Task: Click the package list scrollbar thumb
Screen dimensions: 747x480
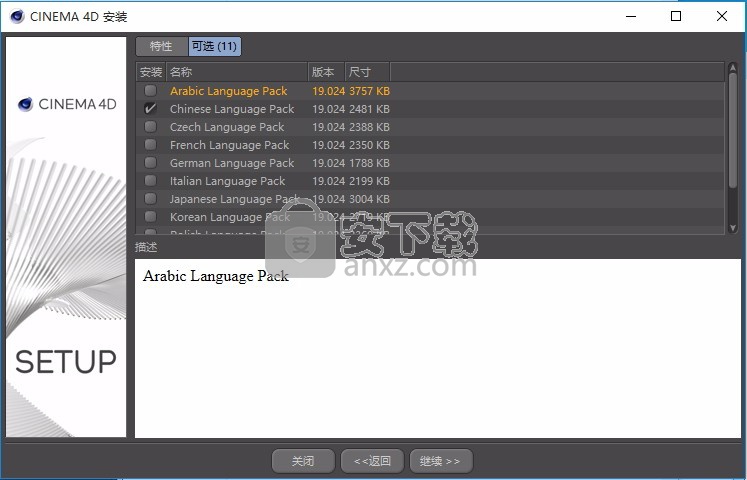Action: [x=733, y=130]
